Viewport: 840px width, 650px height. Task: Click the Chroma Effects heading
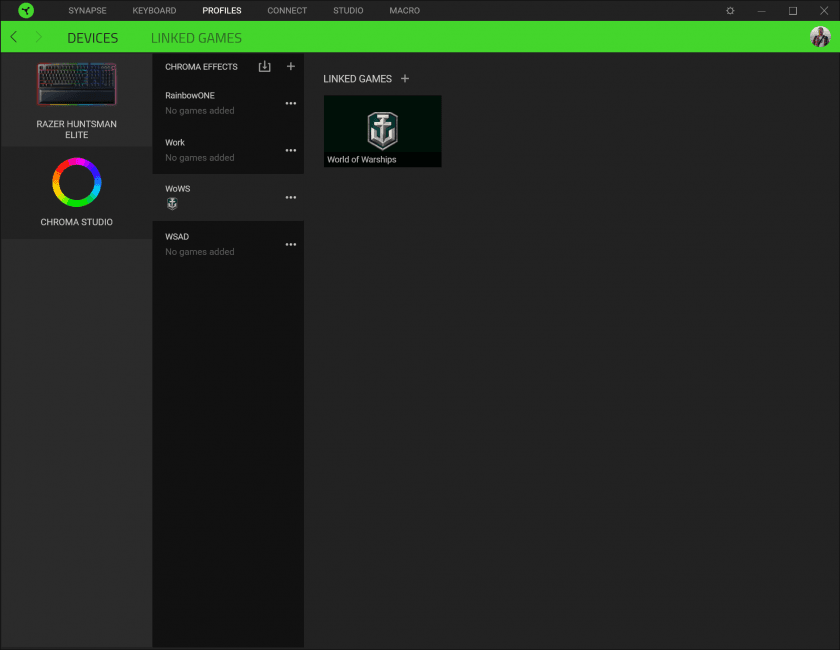201,67
